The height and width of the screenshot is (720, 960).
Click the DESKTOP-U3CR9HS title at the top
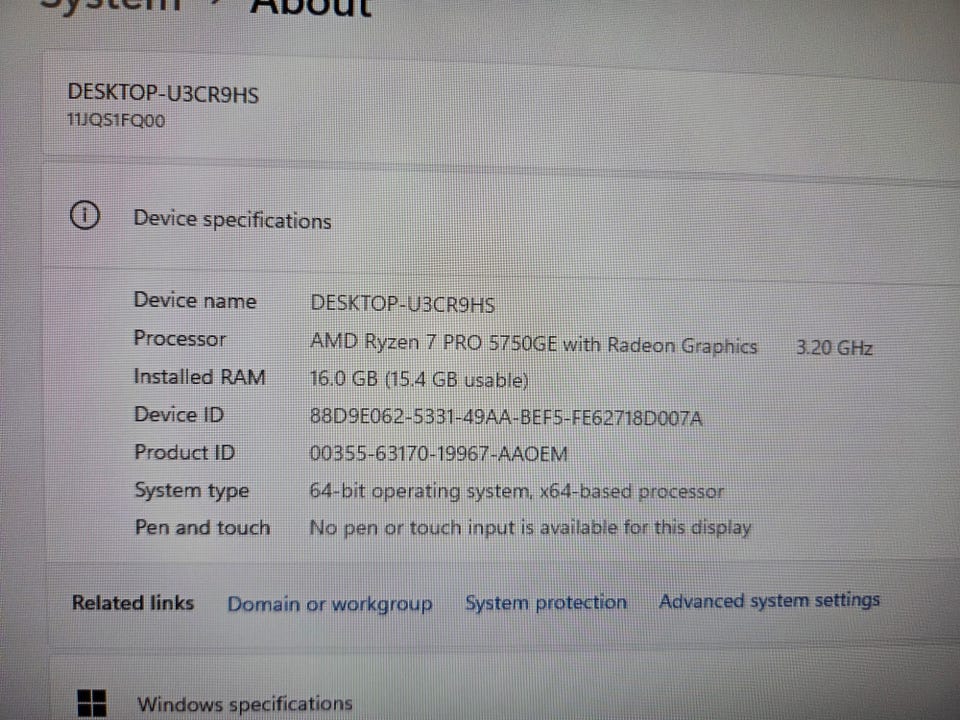tap(163, 93)
